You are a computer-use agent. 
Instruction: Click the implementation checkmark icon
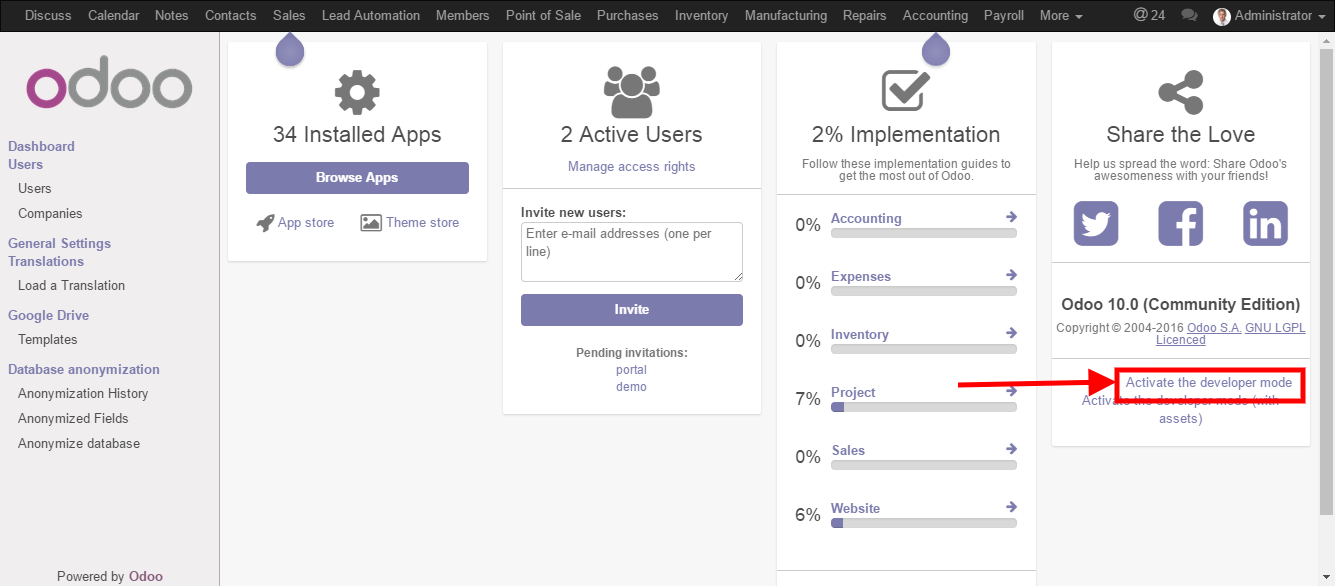pos(906,90)
